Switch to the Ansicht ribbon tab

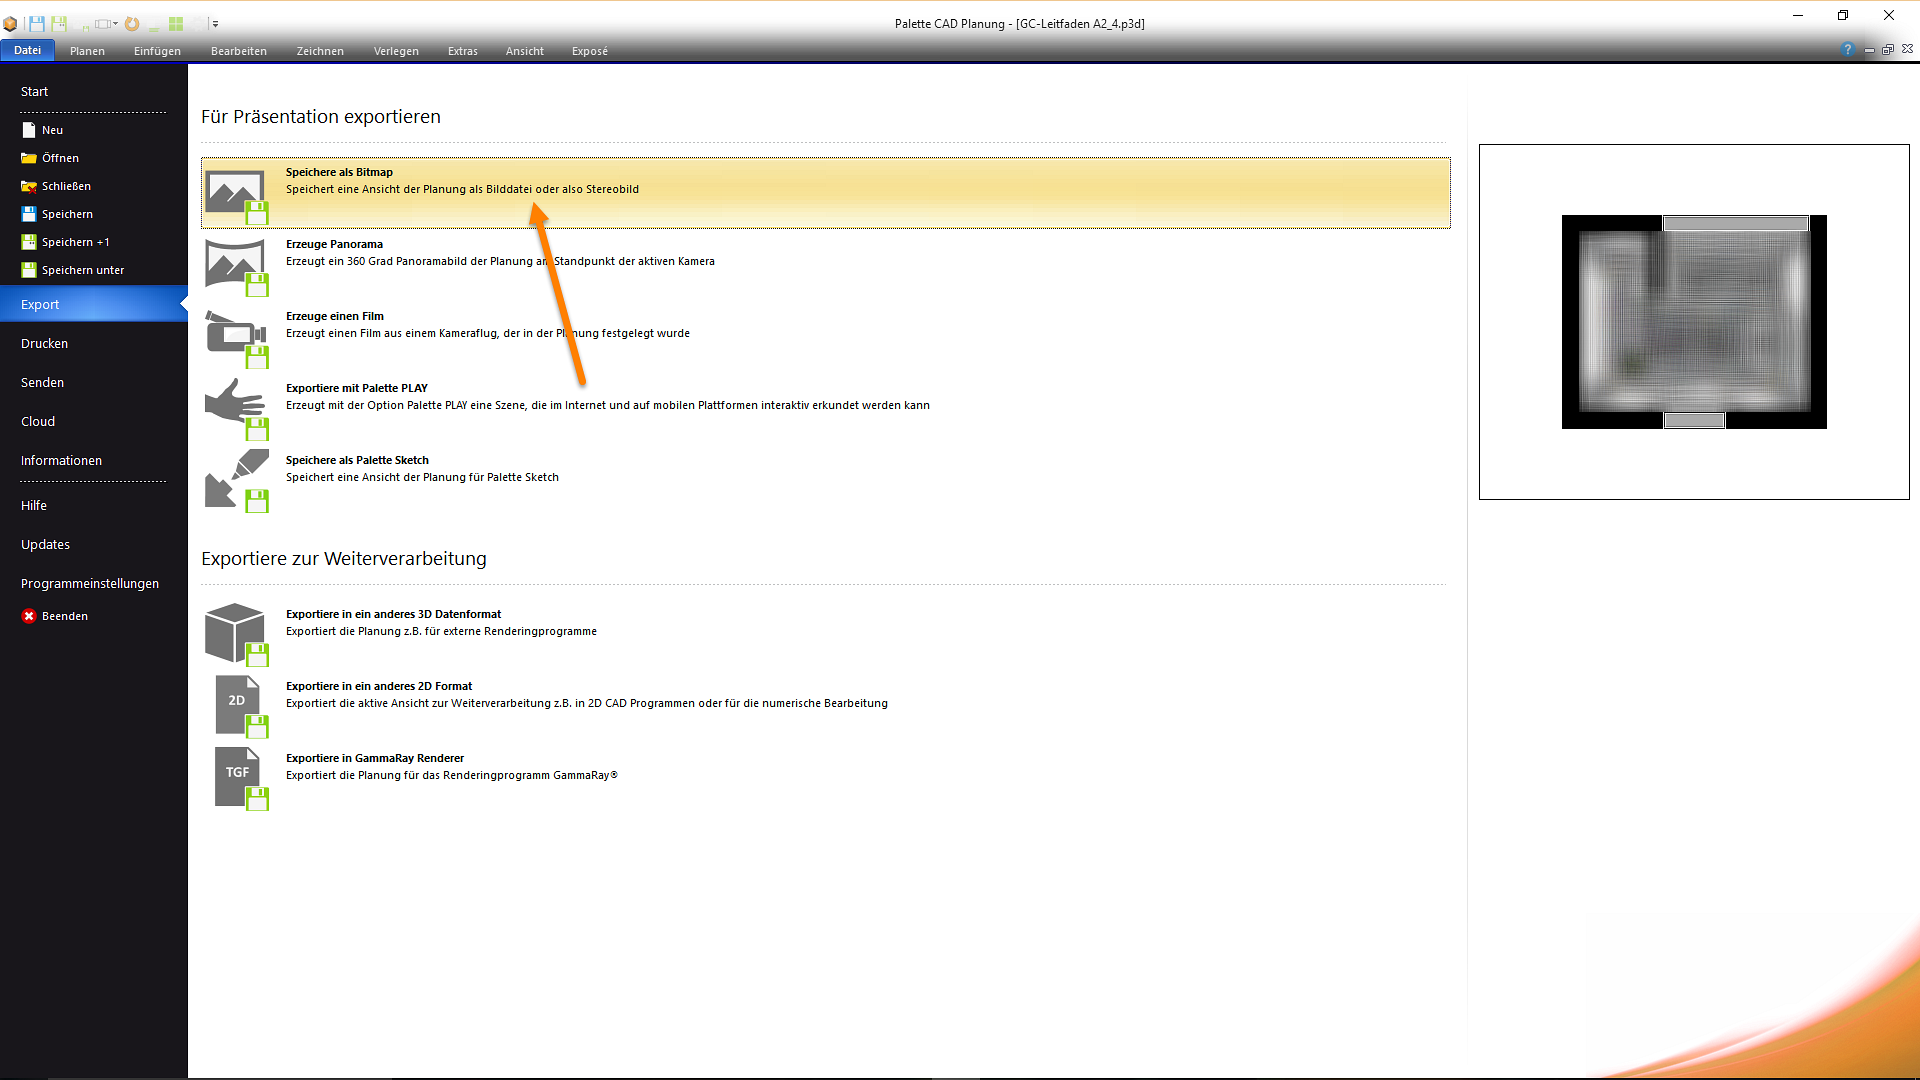pos(525,51)
